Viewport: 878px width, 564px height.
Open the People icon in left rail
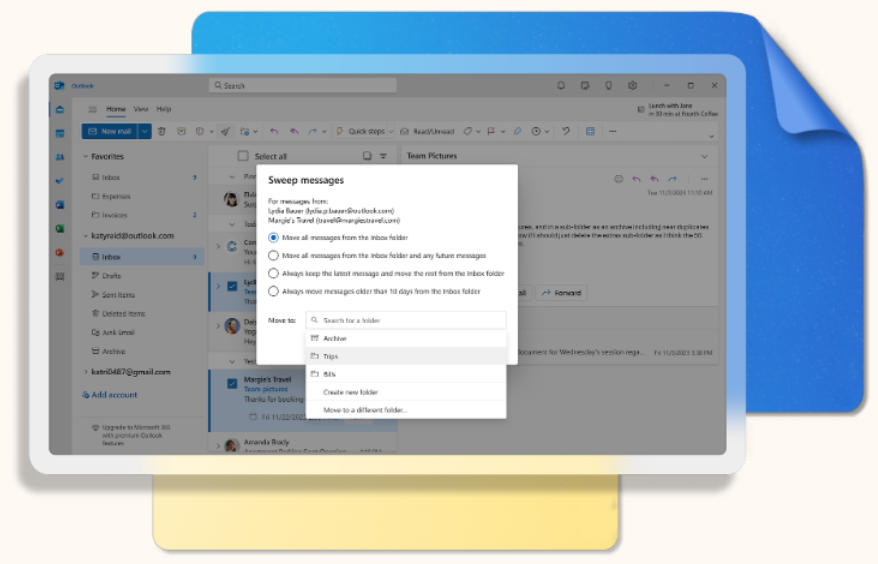pyautogui.click(x=60, y=156)
